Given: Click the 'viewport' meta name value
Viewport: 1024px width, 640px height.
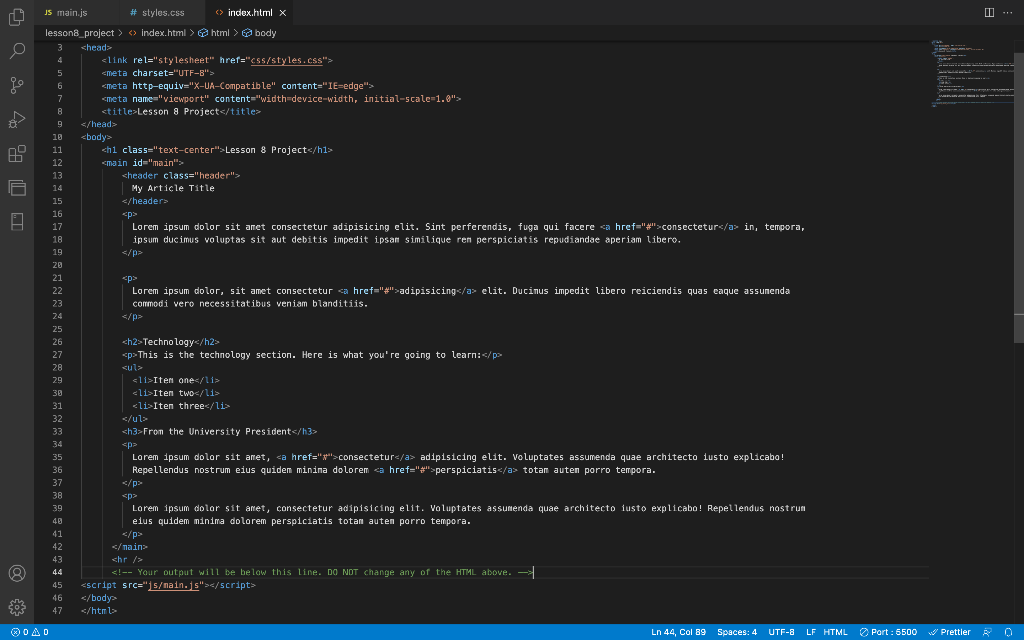Looking at the screenshot, I should tap(184, 99).
